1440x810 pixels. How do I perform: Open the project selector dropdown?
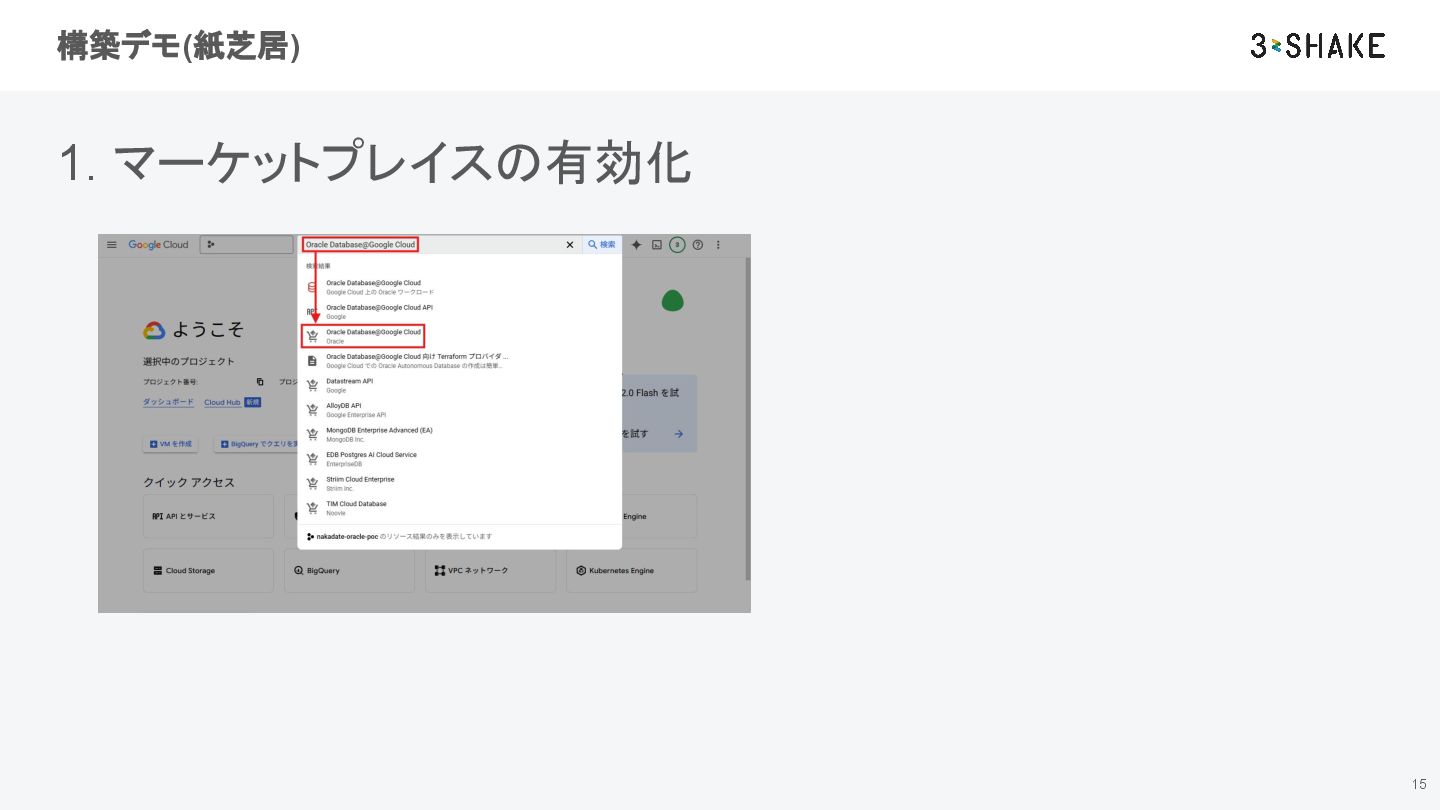(x=246, y=245)
